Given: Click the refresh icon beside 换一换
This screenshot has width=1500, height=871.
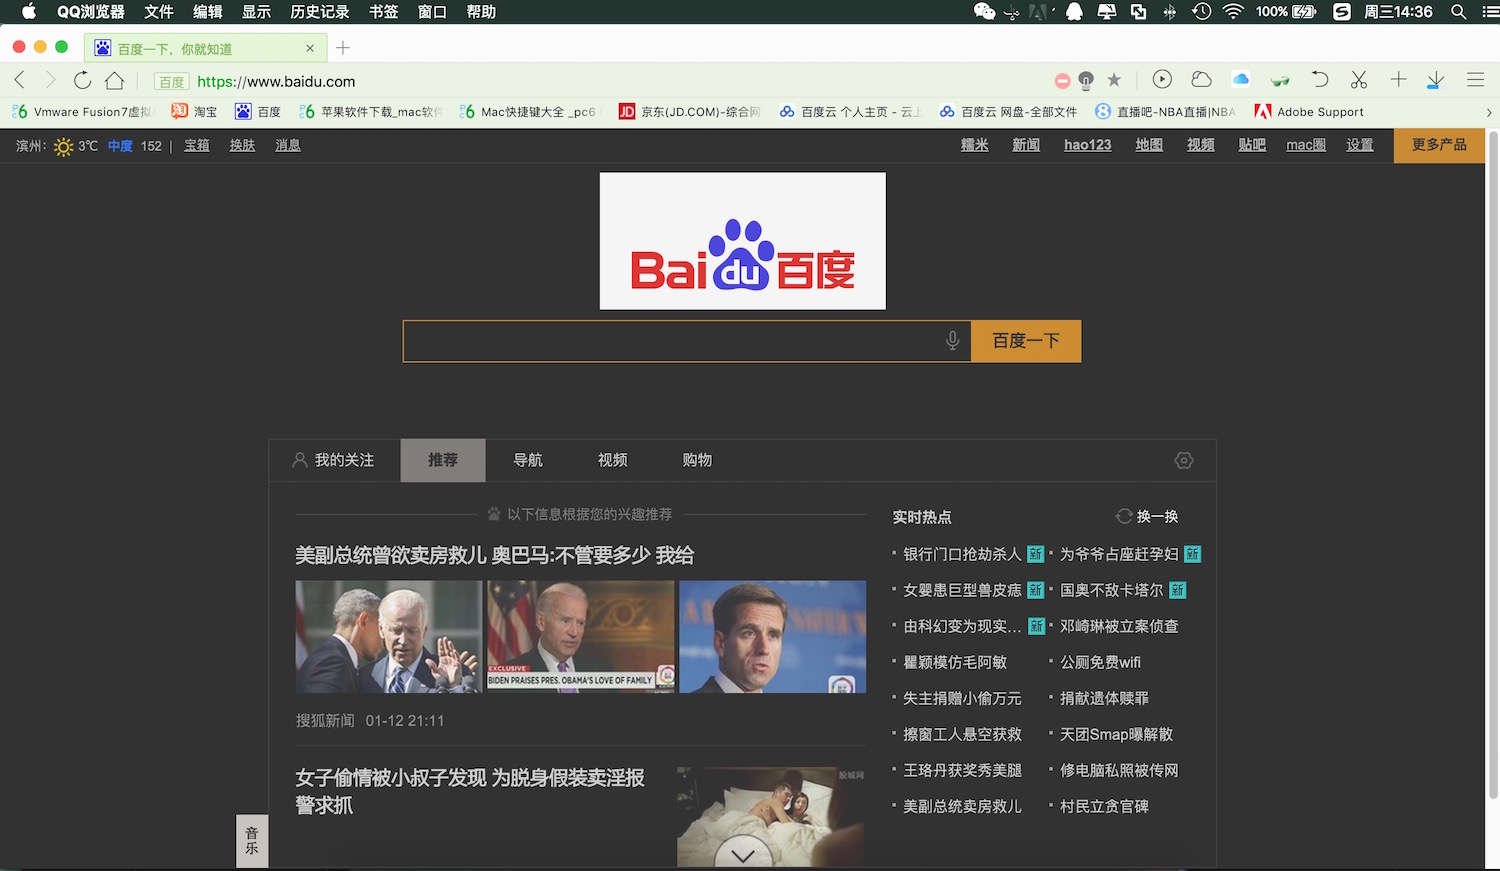Looking at the screenshot, I should tap(1124, 516).
